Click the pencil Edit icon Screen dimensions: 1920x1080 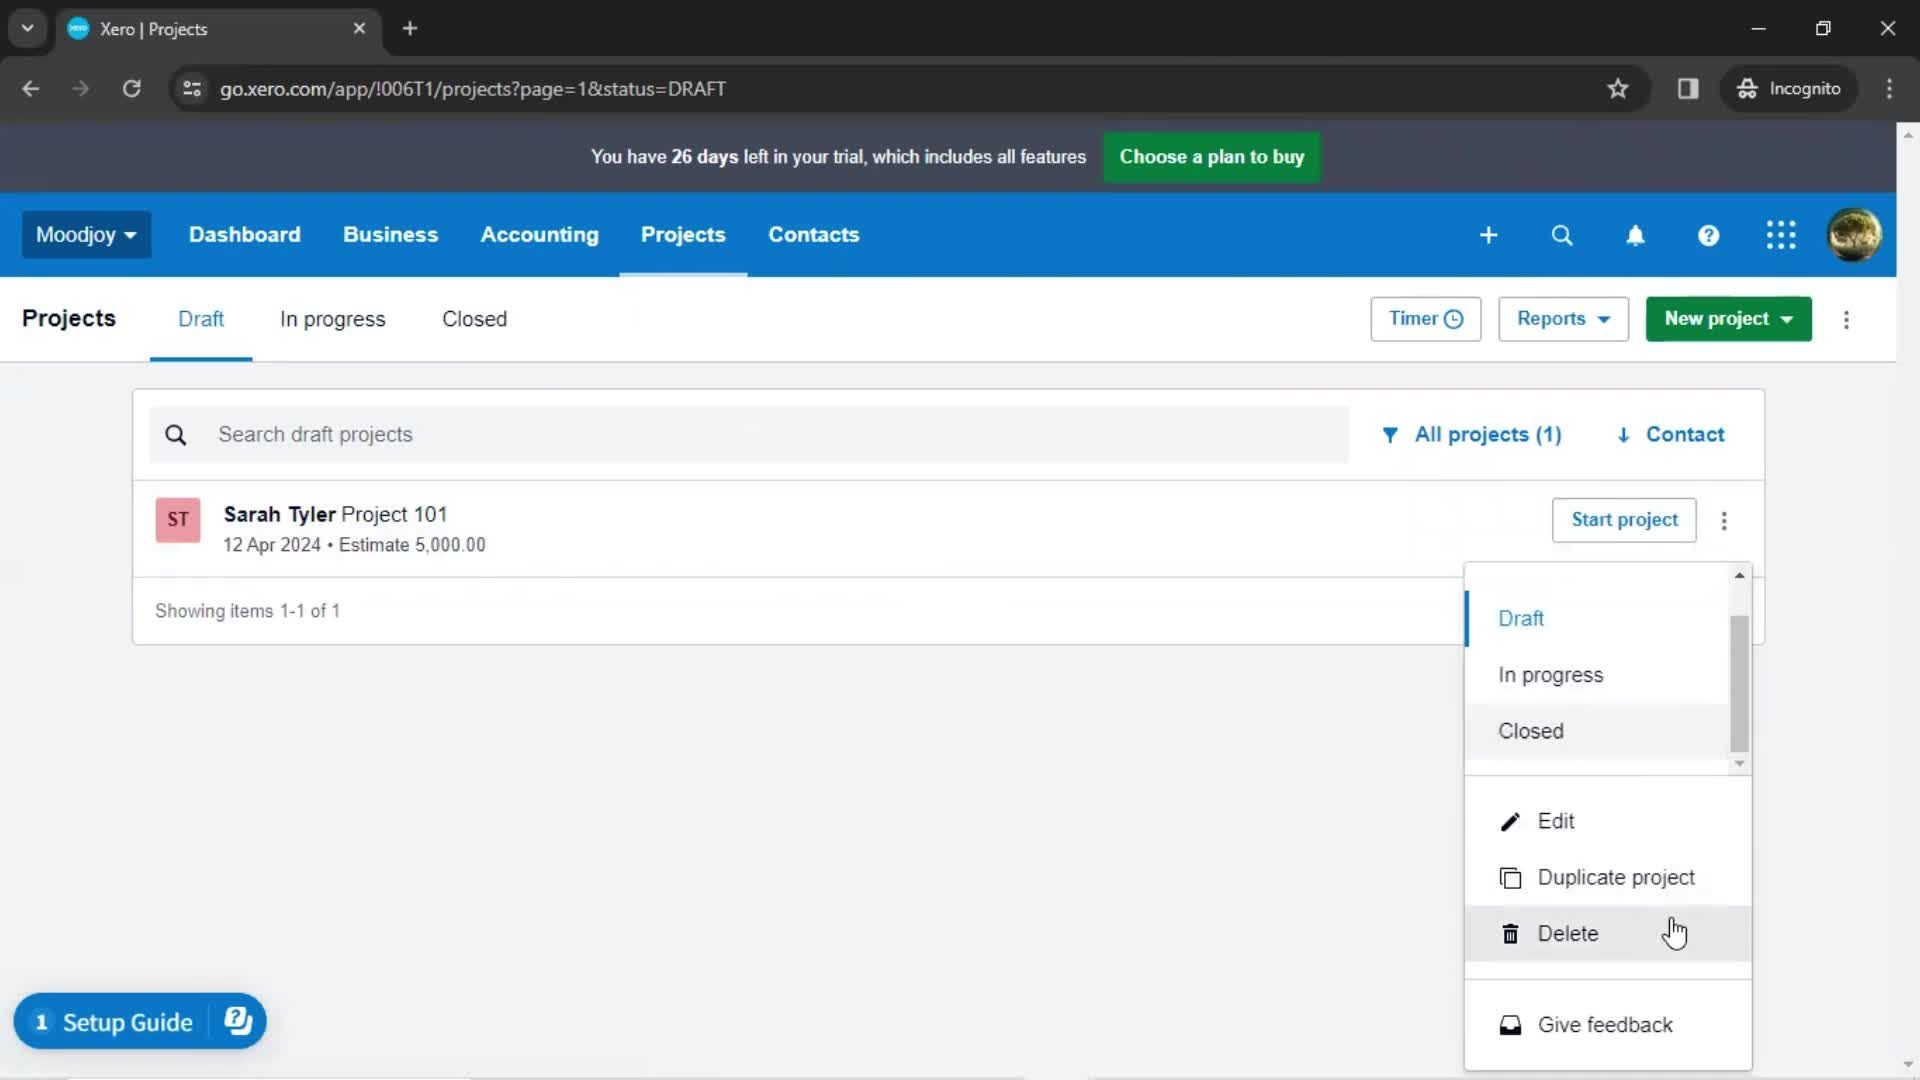[x=1510, y=822]
